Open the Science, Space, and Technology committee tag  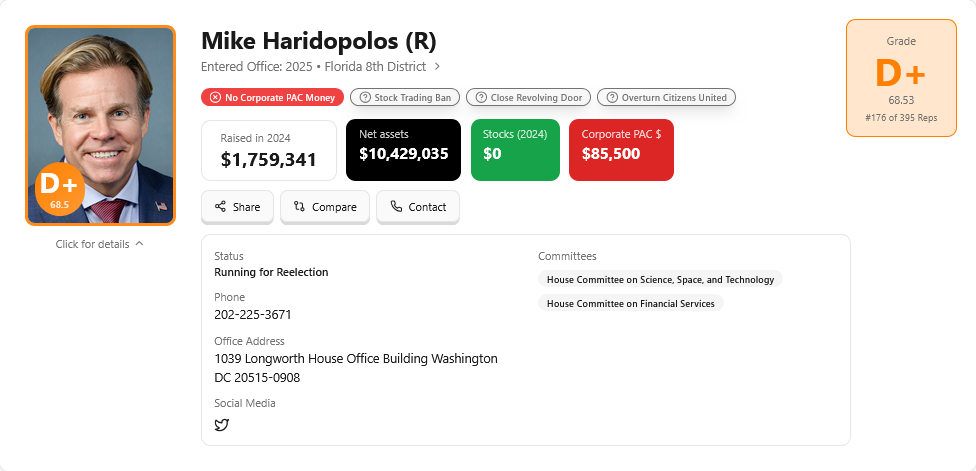[660, 279]
